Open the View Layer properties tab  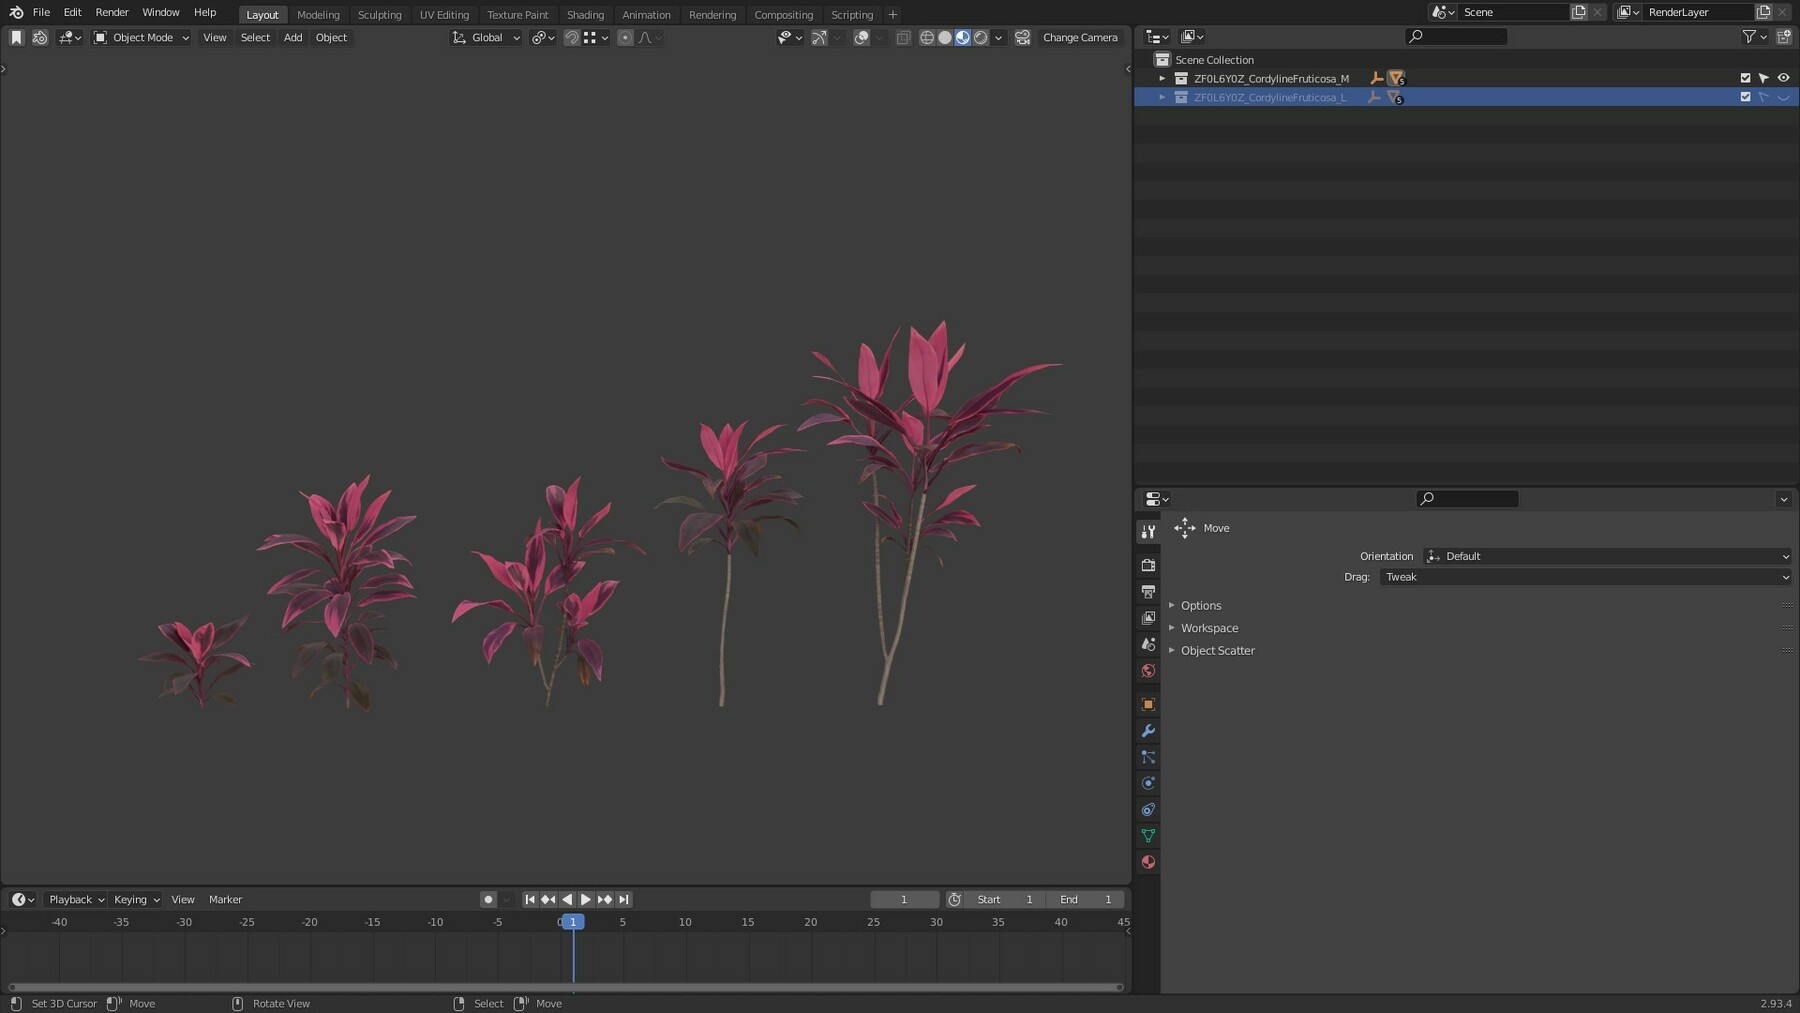coord(1148,618)
